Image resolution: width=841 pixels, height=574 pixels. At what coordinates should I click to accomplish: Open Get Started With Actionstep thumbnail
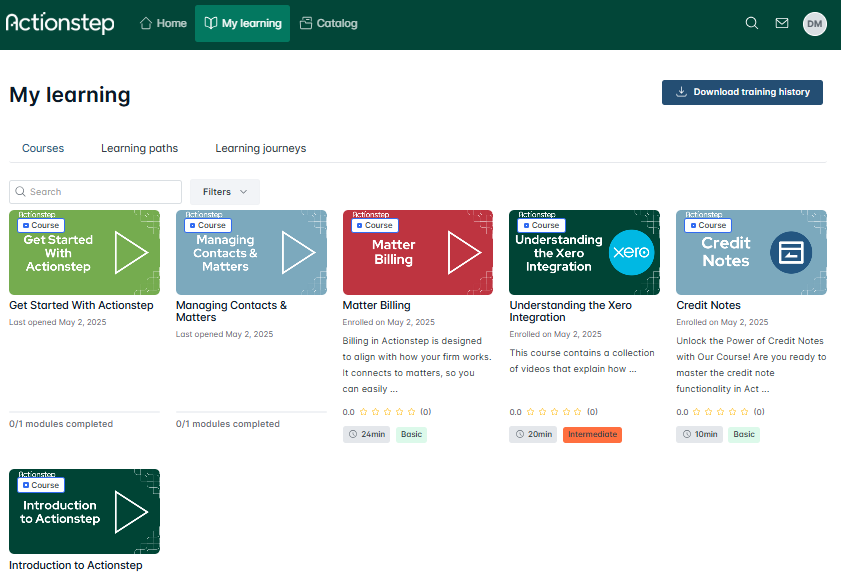point(84,252)
